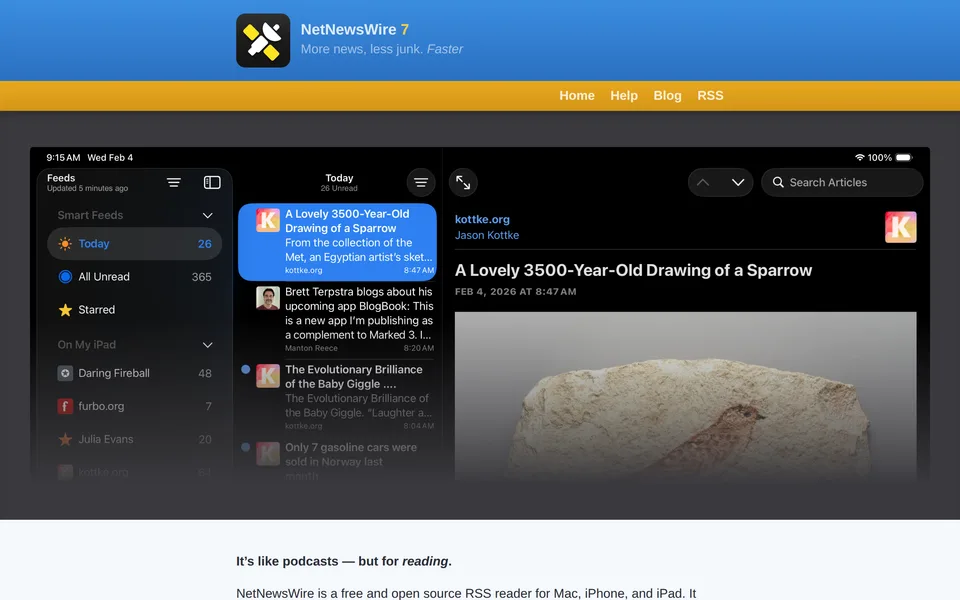Click the unread dot on Baby Giggle article
This screenshot has width=960, height=600.
click(246, 369)
